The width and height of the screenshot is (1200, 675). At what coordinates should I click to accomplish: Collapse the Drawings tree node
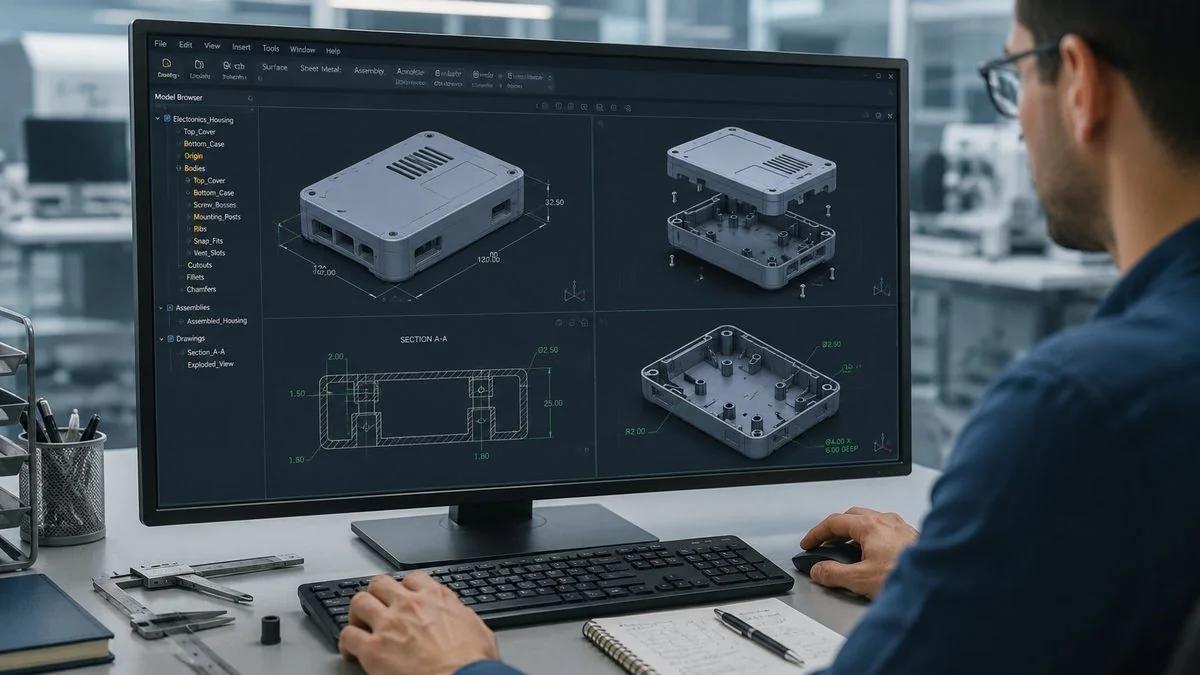(x=159, y=338)
